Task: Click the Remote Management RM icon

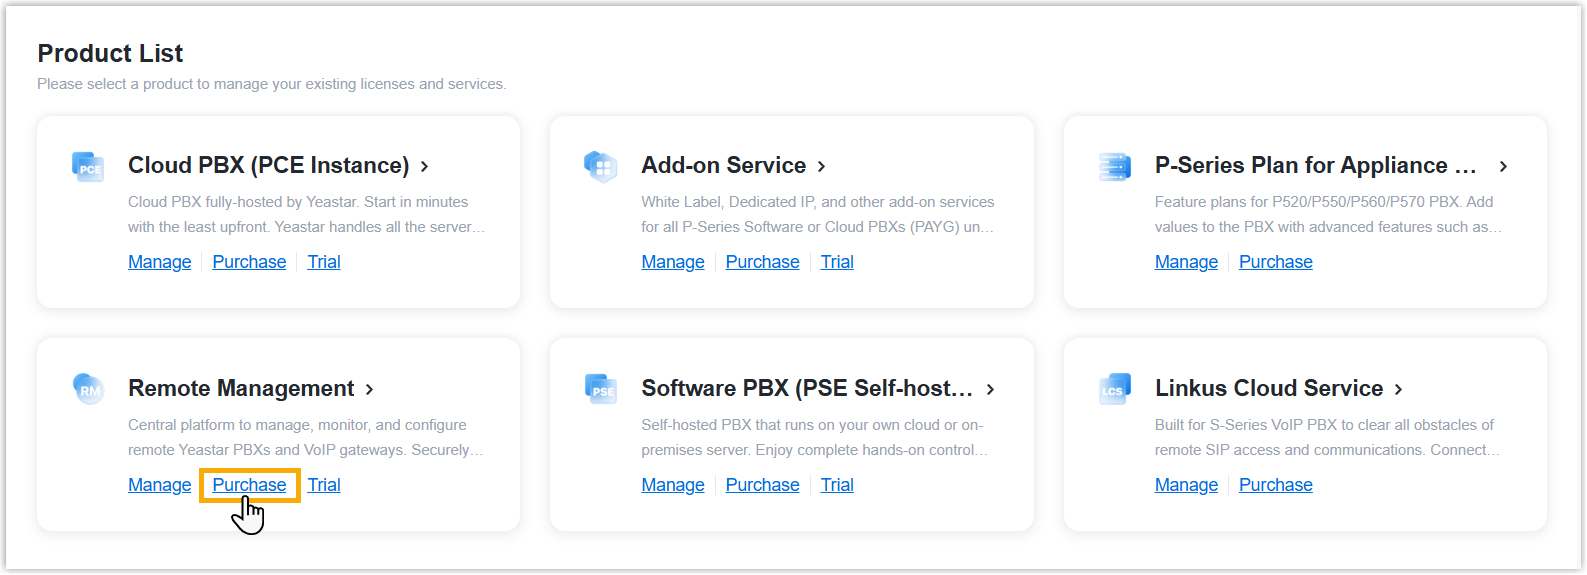Action: (x=88, y=389)
